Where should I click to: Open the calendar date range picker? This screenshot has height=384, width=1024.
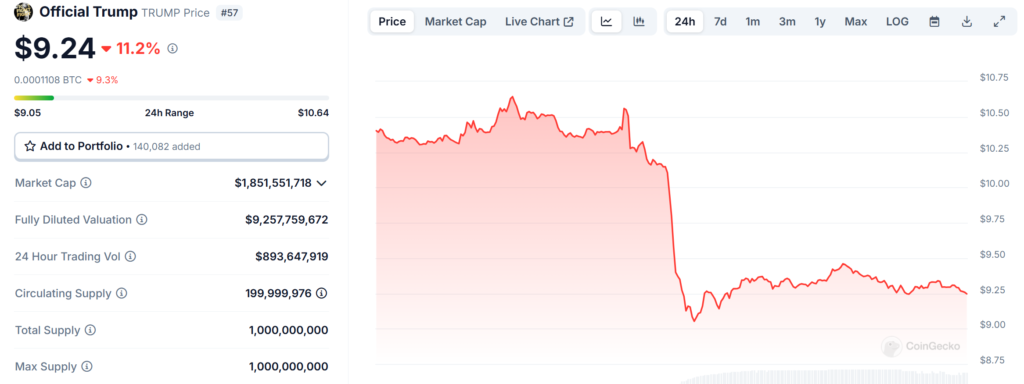point(935,22)
